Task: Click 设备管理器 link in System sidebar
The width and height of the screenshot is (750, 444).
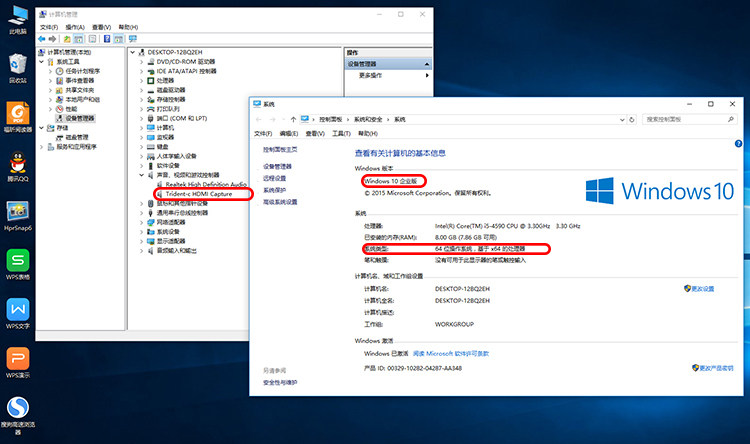Action: pyautogui.click(x=277, y=166)
